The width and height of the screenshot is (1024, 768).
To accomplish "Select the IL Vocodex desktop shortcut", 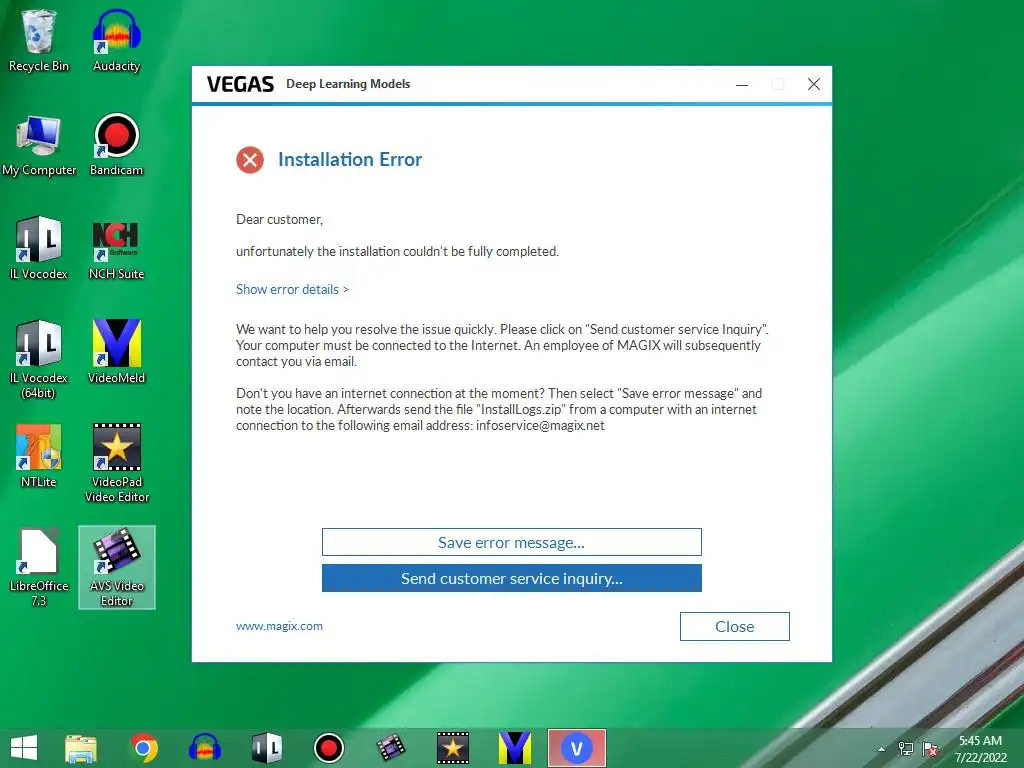I will click(x=39, y=249).
